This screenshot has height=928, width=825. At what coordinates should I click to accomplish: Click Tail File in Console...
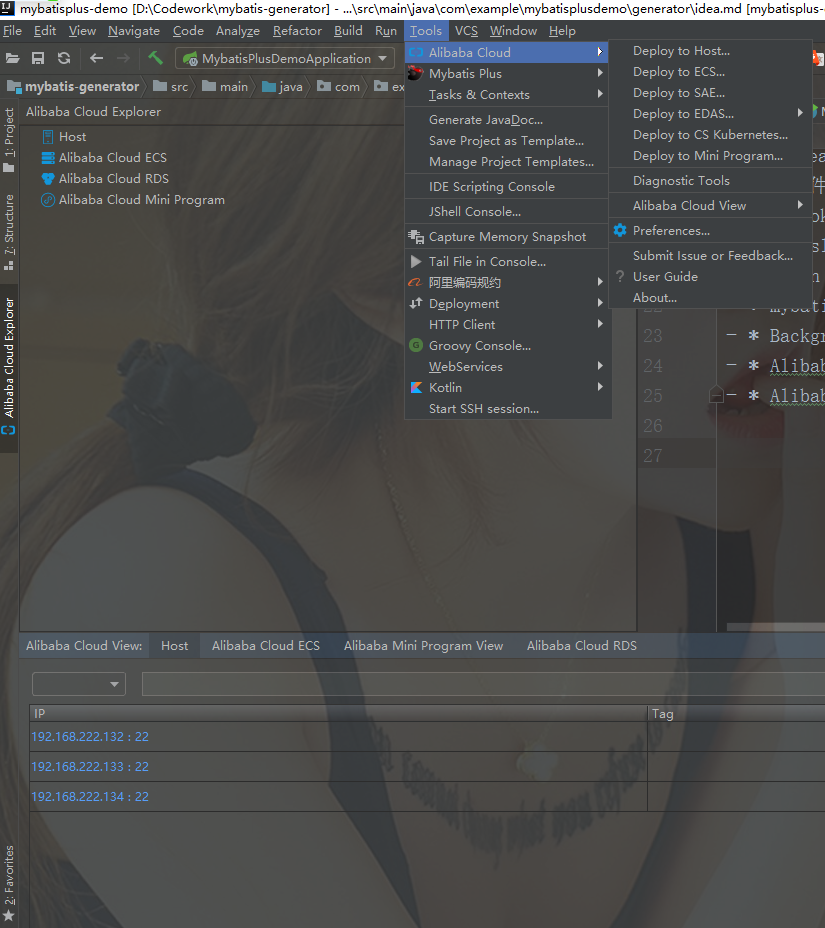point(507,262)
